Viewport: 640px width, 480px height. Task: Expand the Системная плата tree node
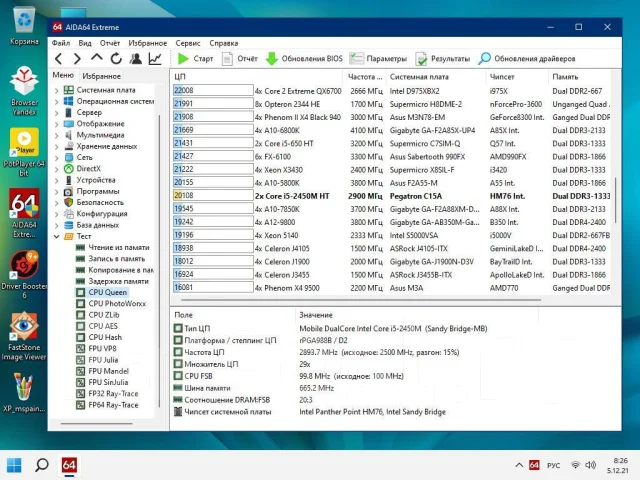[57, 90]
